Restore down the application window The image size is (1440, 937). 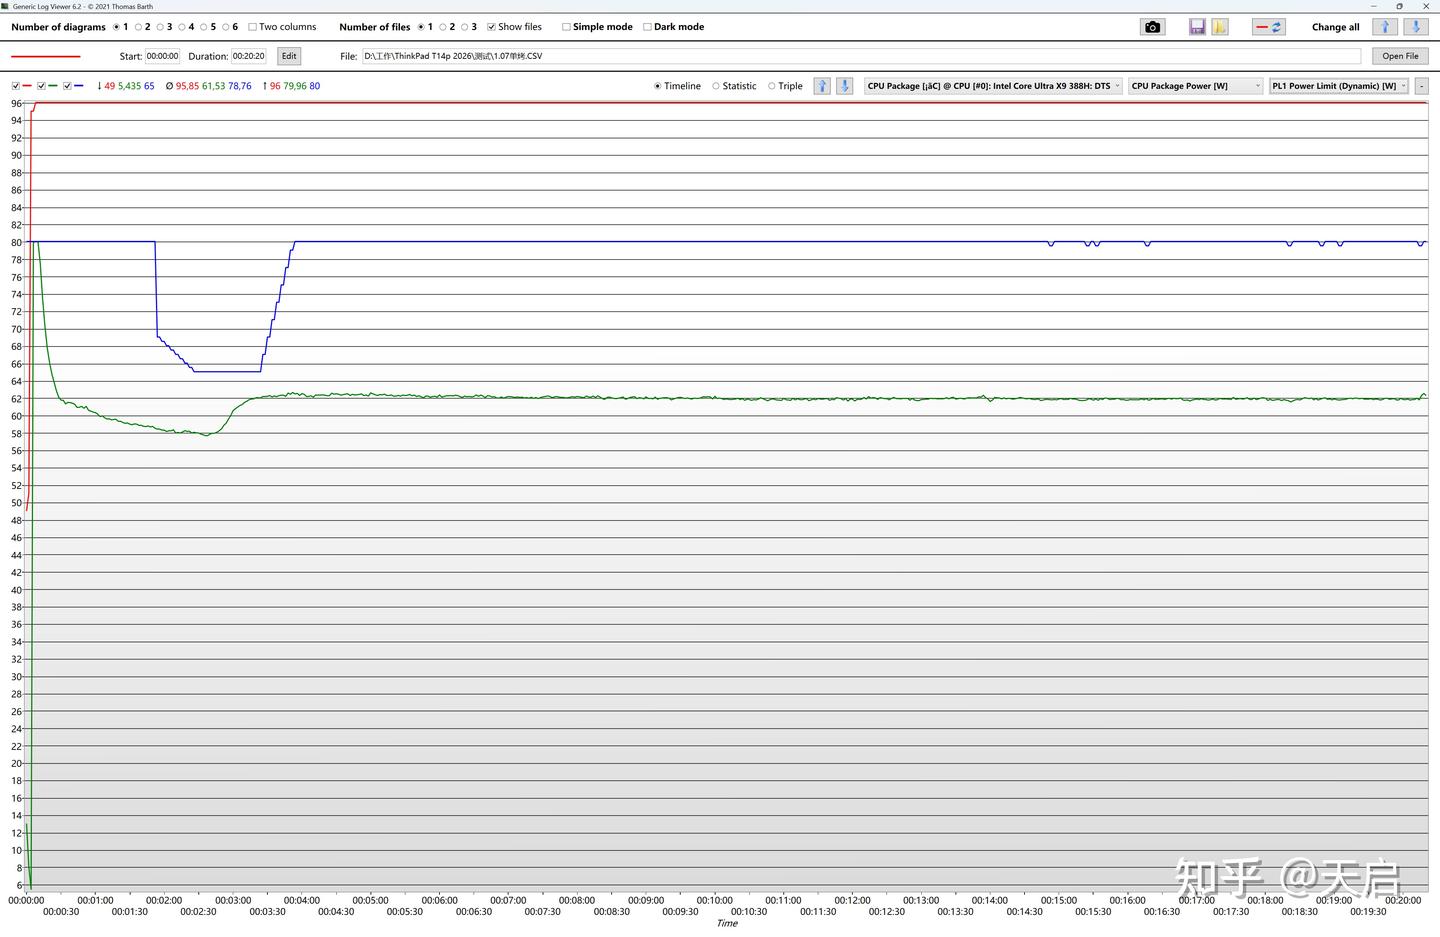1399,6
